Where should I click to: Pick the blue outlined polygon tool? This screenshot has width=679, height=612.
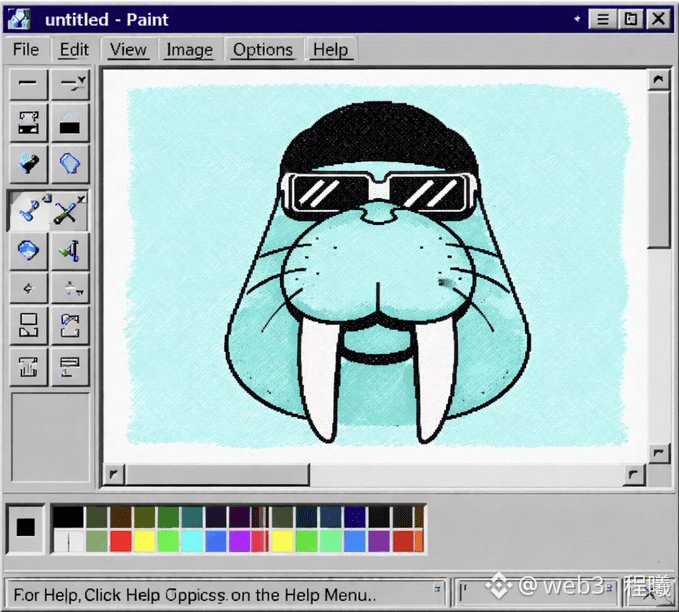point(70,164)
